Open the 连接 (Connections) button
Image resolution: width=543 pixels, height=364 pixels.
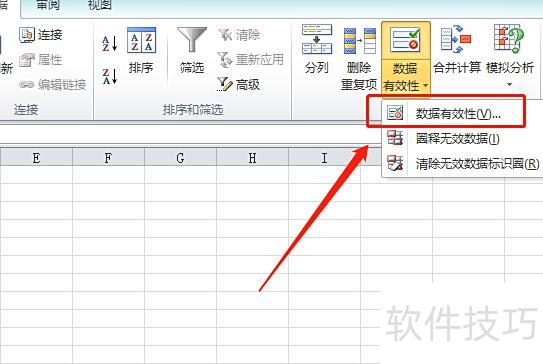point(41,35)
